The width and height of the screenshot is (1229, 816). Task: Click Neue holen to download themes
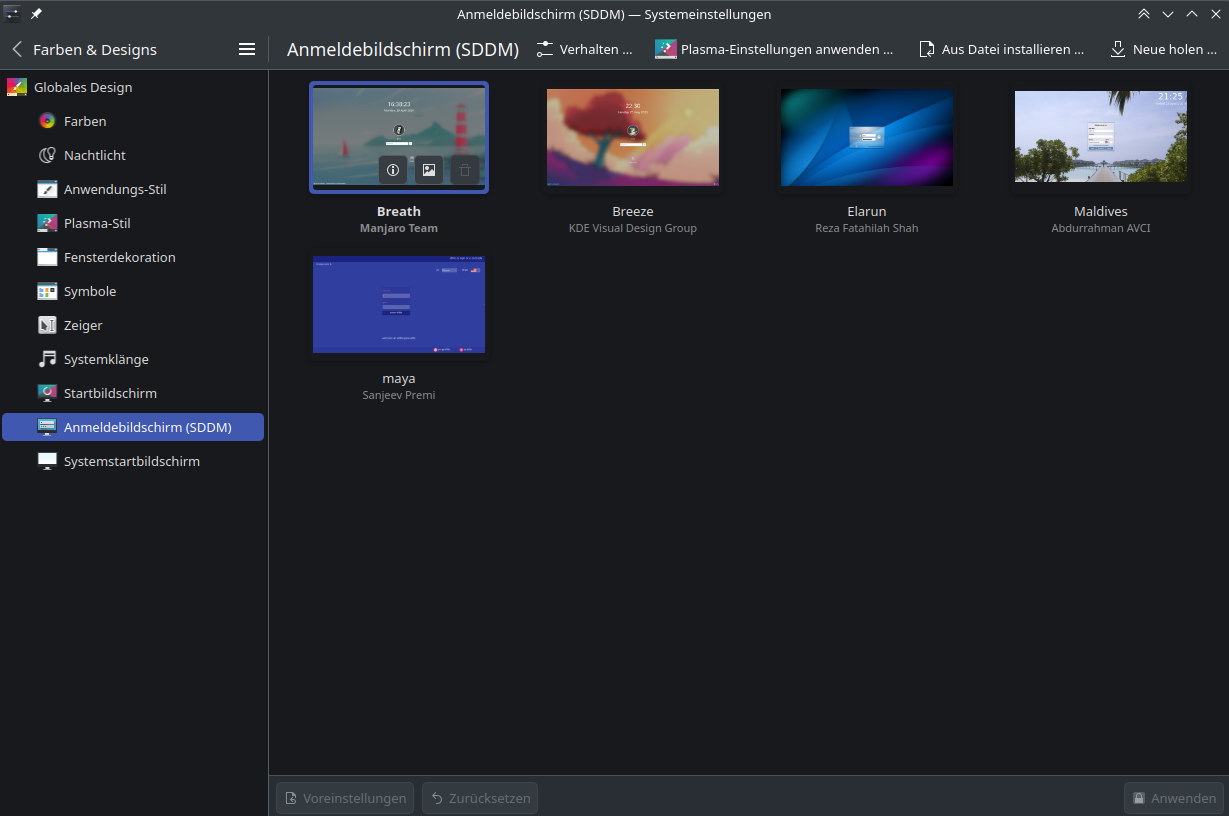pyautogui.click(x=1164, y=49)
